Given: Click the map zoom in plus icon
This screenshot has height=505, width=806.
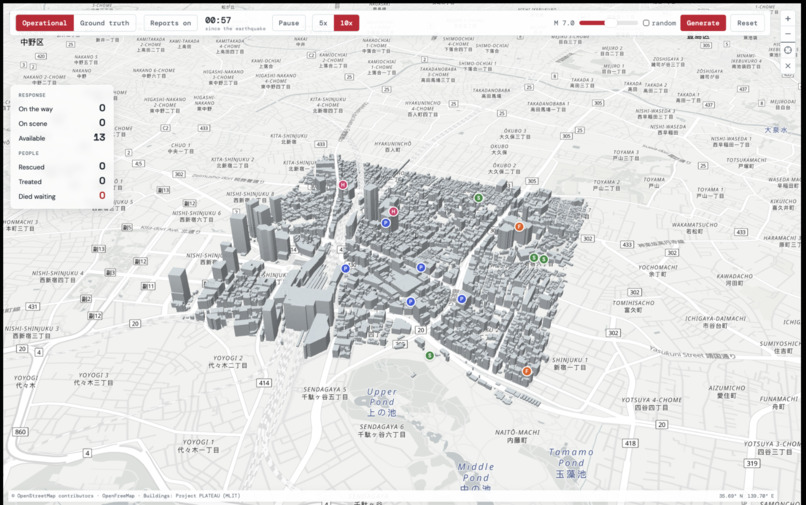Looking at the screenshot, I should coord(787,19).
